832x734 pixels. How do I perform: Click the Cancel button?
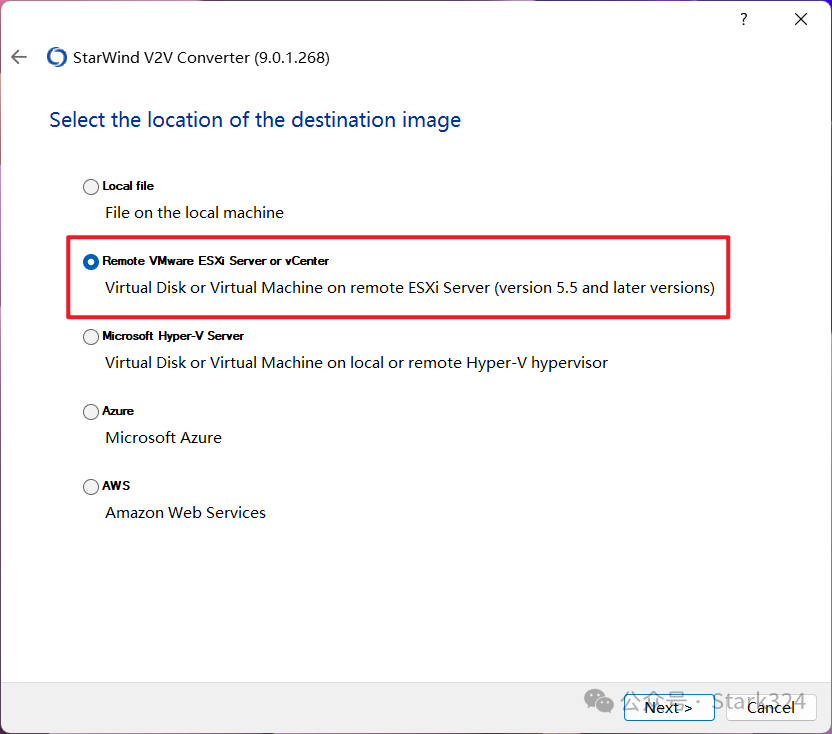coord(771,707)
